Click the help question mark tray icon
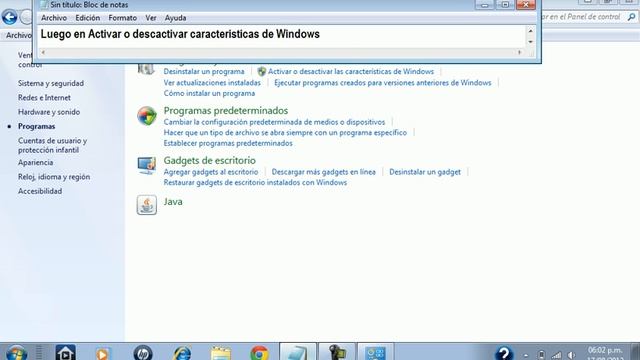 (504, 353)
